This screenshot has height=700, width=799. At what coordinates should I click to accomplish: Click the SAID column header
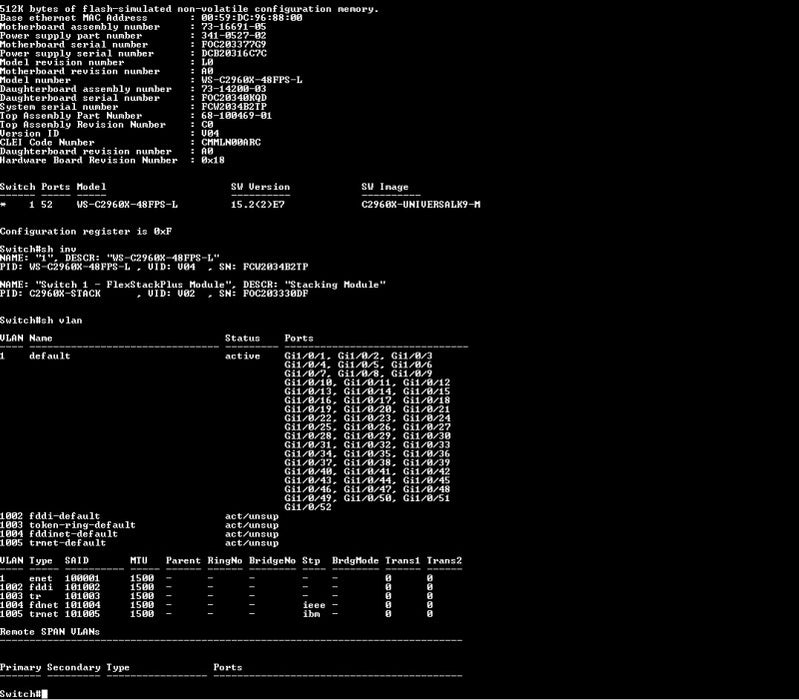coord(76,560)
